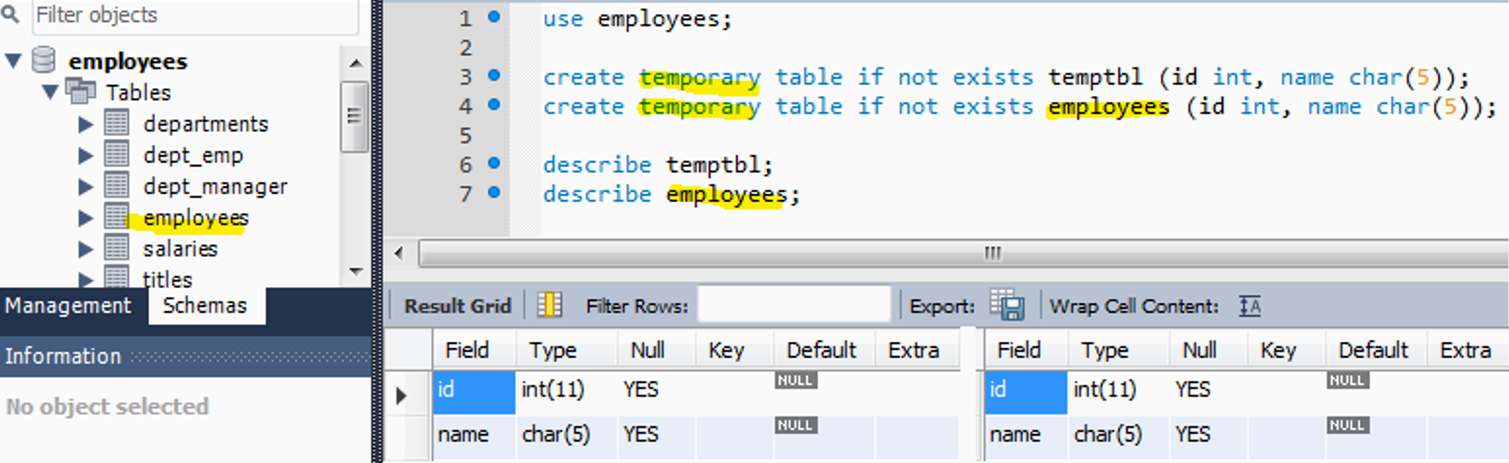Screen dimensions: 1509x463
Task: Click the Filter Rows input field
Action: (x=794, y=305)
